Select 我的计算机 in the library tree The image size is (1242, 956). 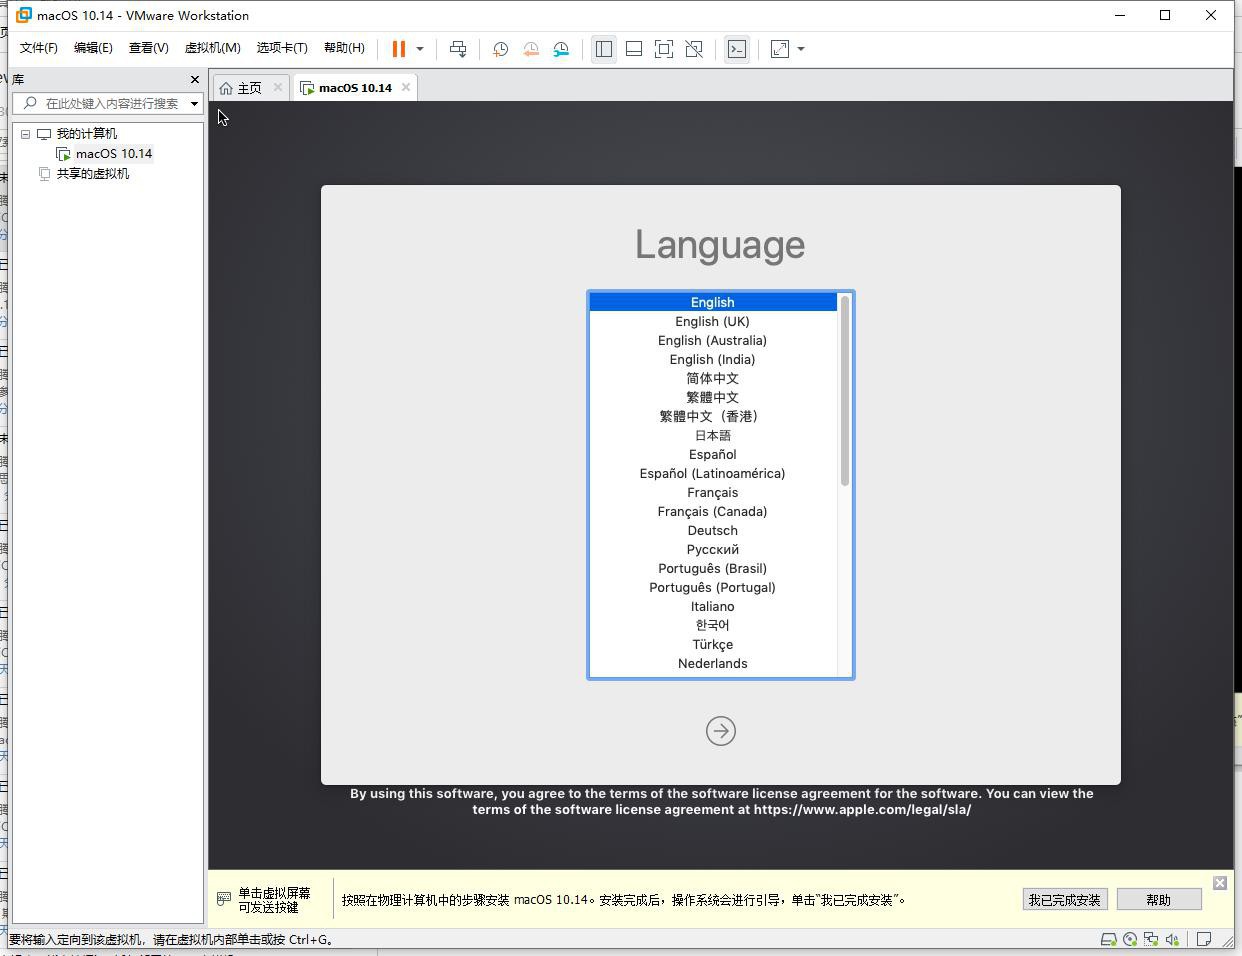(x=86, y=134)
